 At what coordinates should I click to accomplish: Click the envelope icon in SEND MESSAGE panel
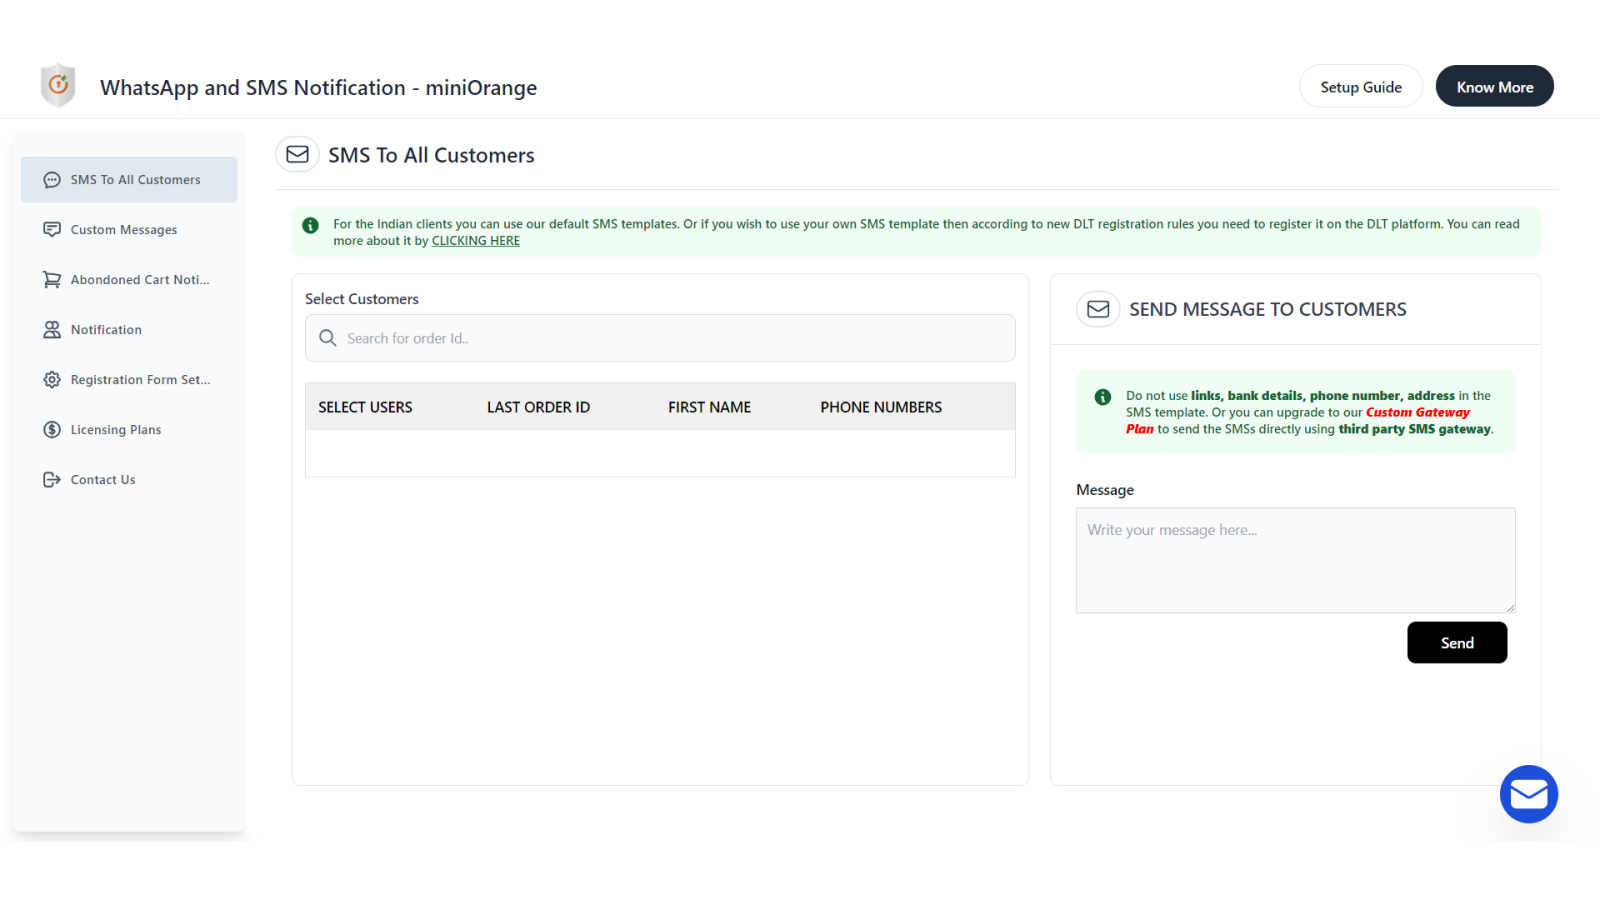[1097, 309]
